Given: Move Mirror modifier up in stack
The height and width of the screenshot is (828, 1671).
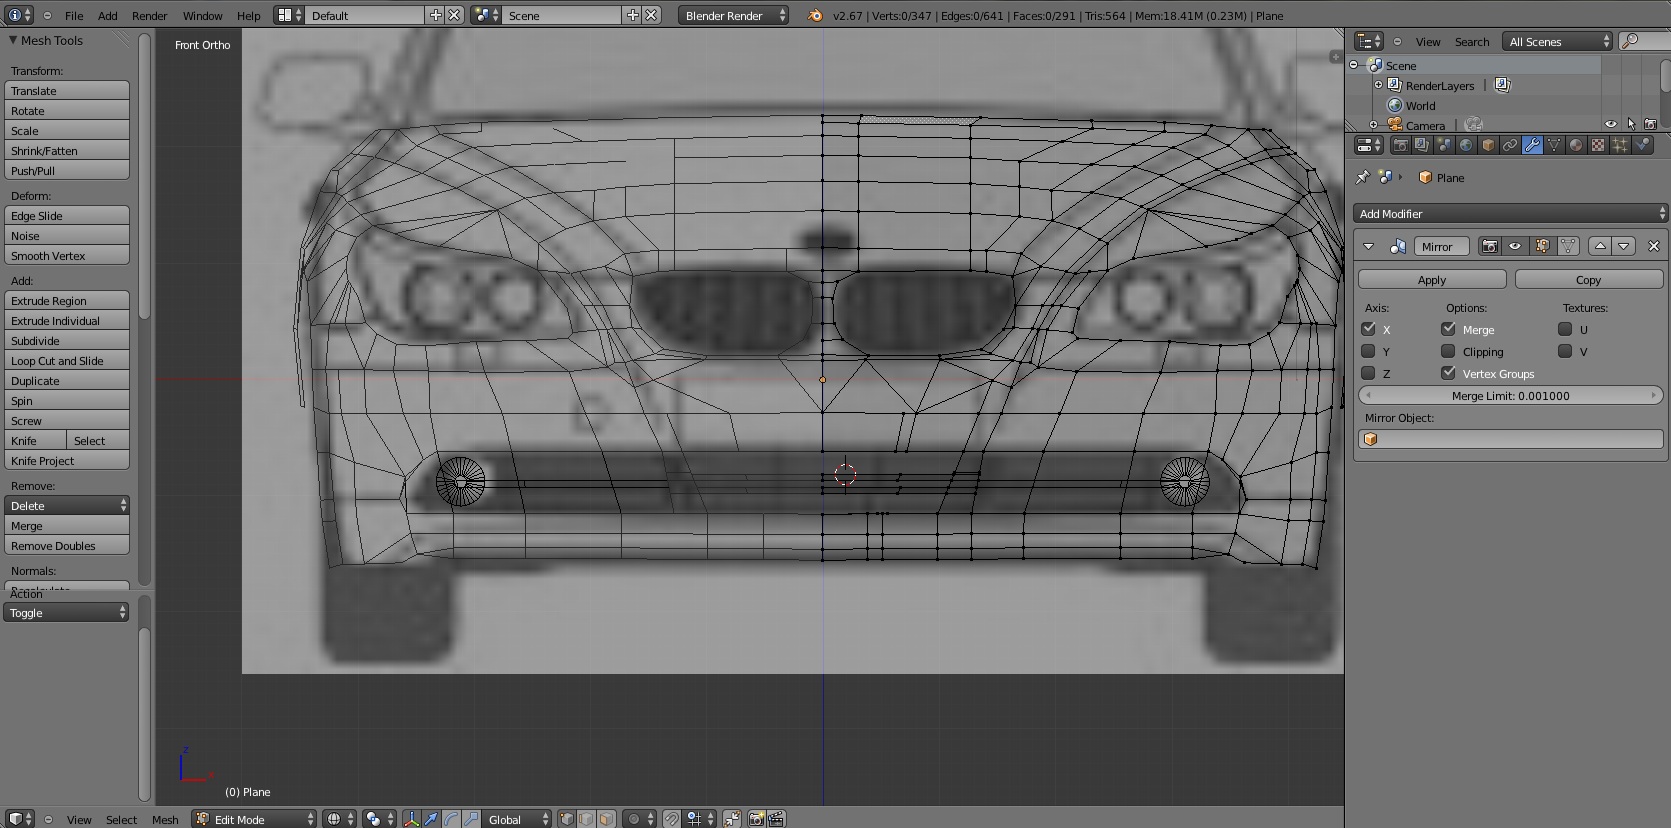Looking at the screenshot, I should click(1600, 246).
